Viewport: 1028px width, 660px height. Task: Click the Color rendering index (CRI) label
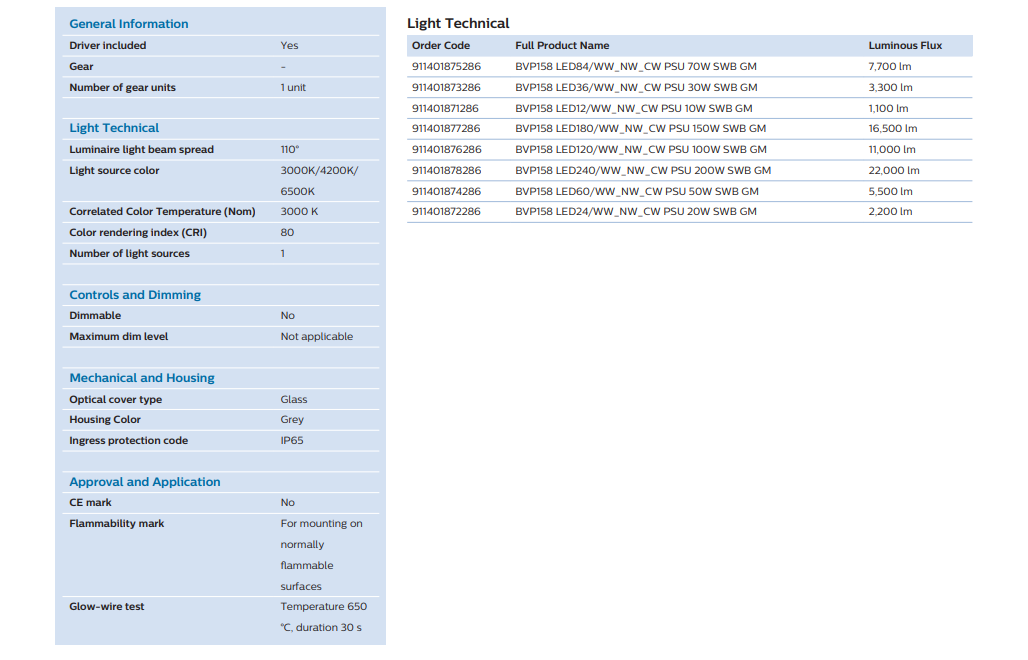pyautogui.click(x=138, y=233)
